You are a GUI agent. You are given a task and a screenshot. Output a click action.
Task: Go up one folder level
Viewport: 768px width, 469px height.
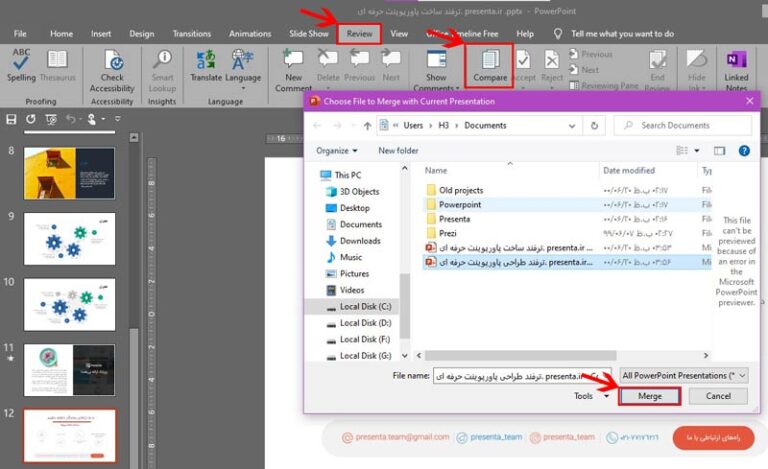click(367, 126)
